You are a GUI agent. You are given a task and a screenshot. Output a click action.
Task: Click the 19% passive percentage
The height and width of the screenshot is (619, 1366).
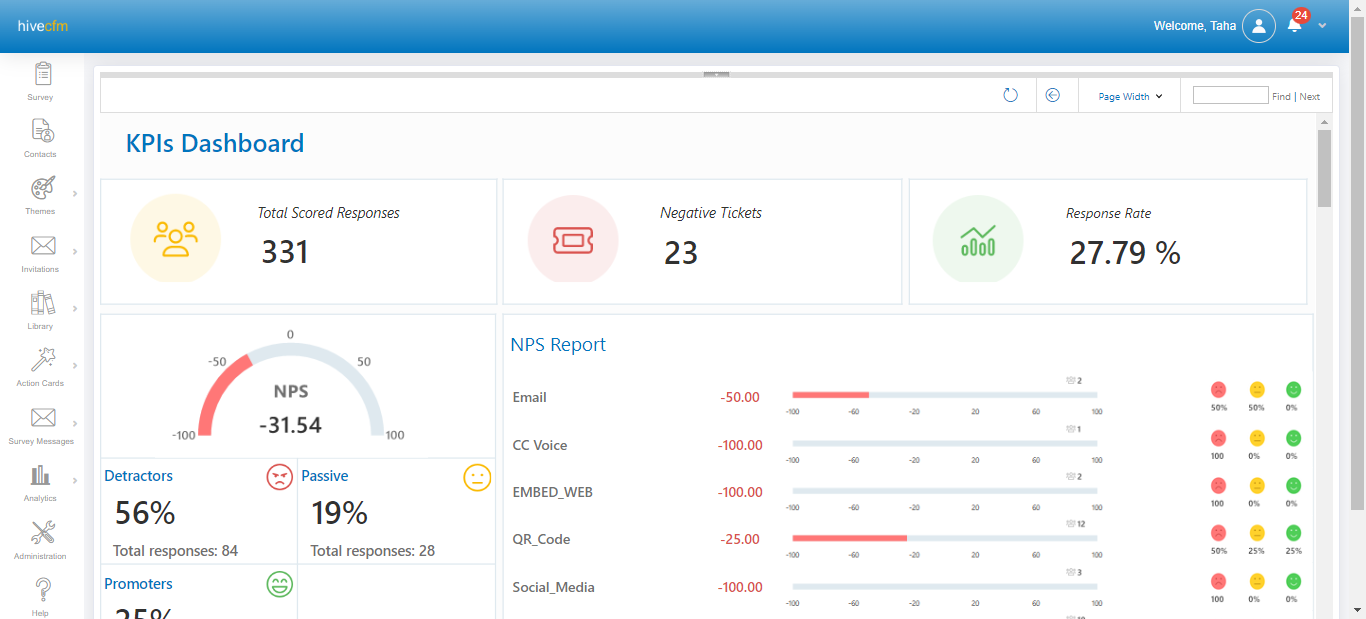coord(340,513)
